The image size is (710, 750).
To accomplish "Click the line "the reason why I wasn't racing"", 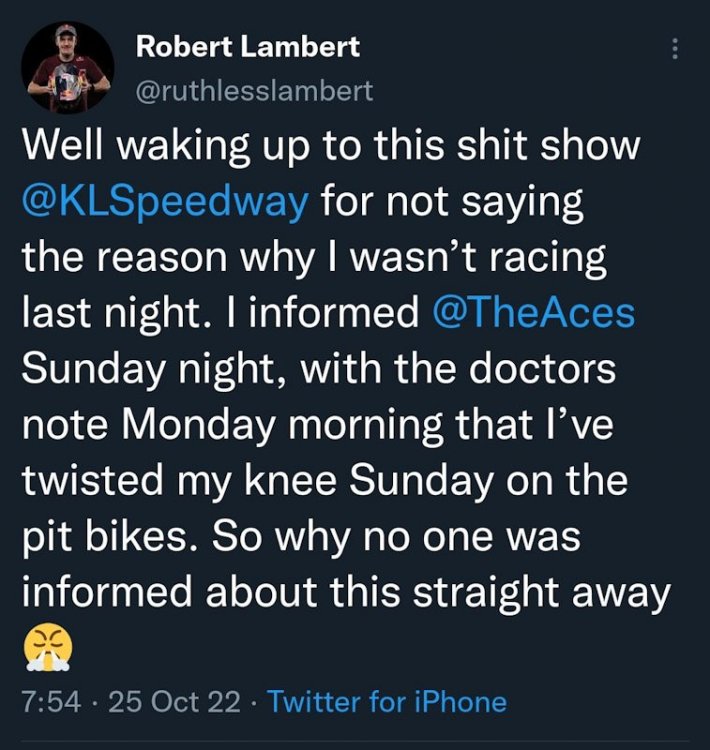I will [x=313, y=257].
